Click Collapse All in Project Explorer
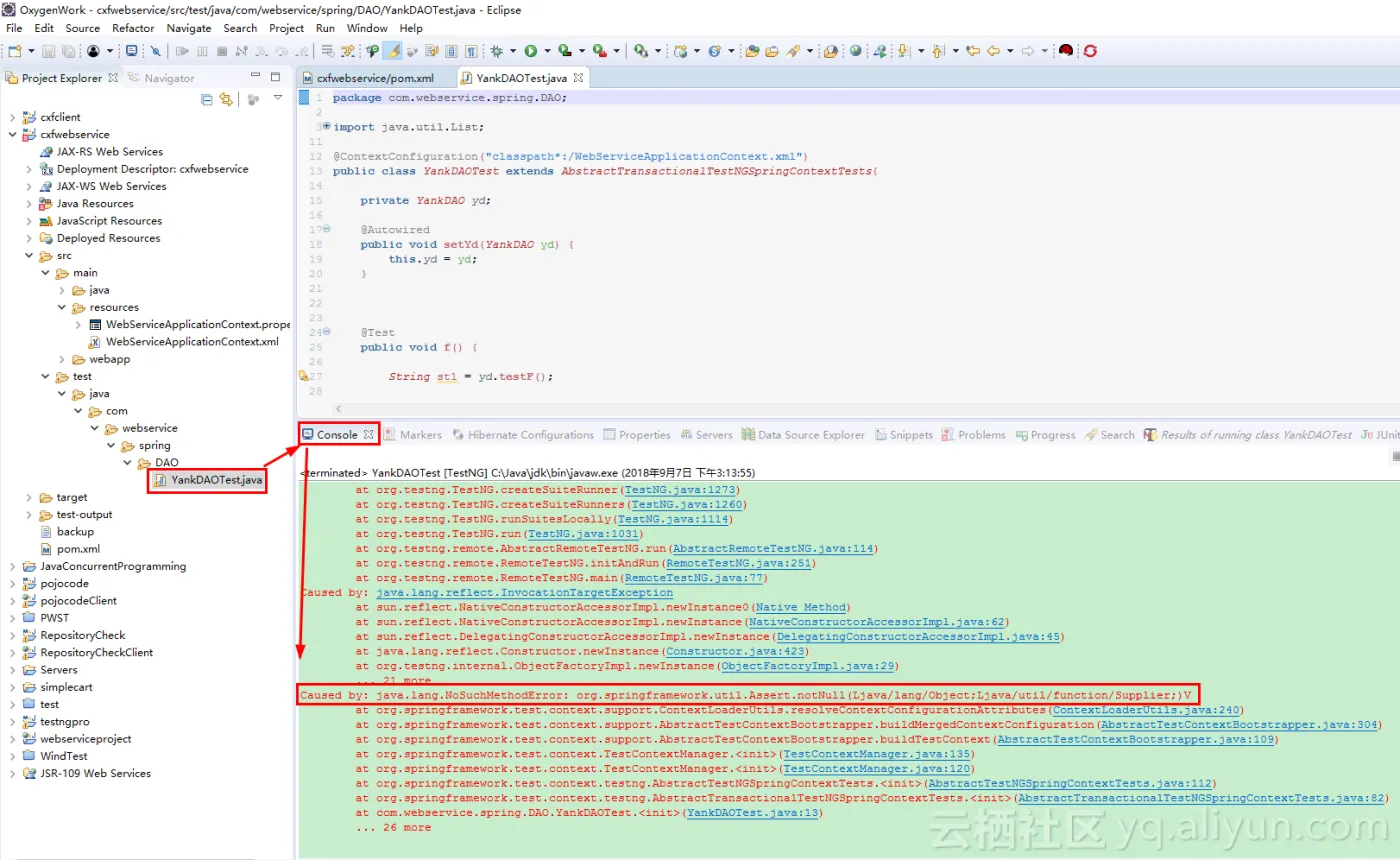 [x=207, y=99]
